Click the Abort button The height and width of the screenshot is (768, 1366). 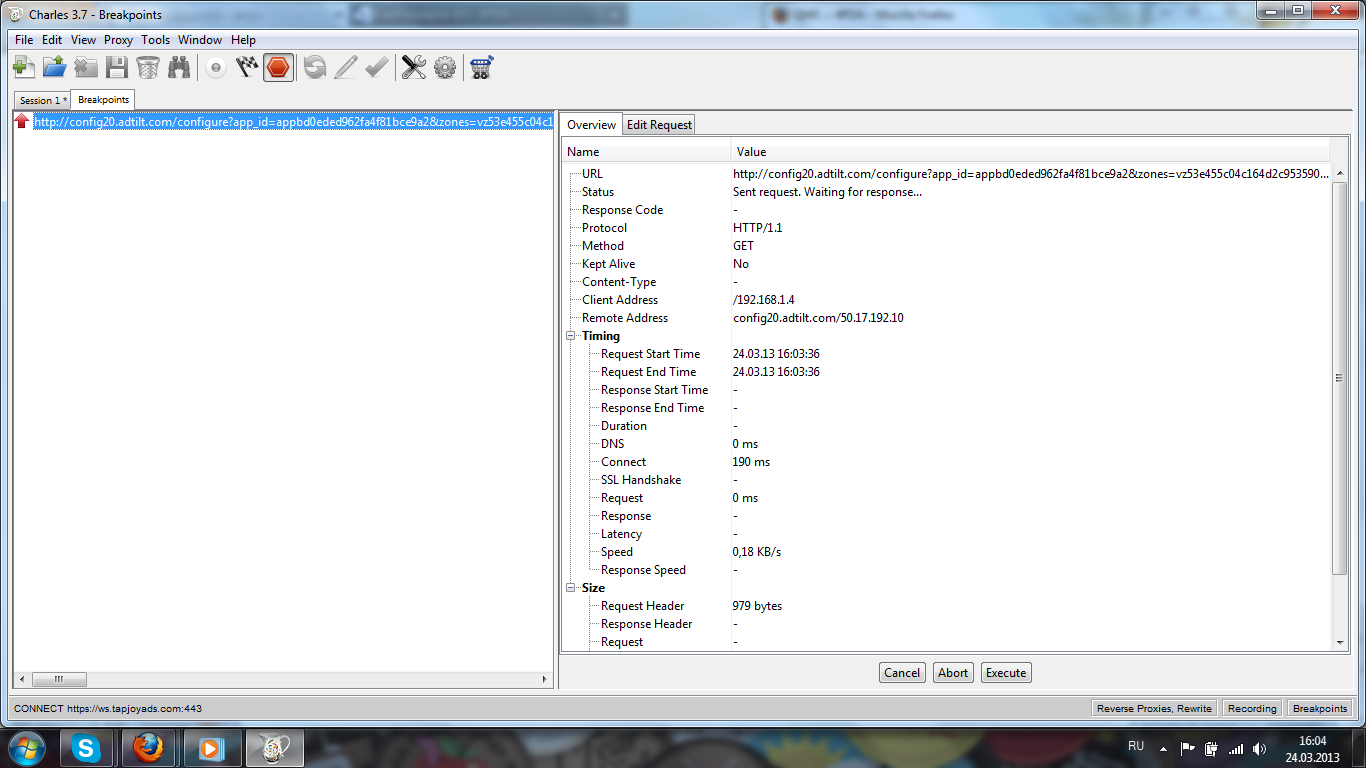pos(953,673)
